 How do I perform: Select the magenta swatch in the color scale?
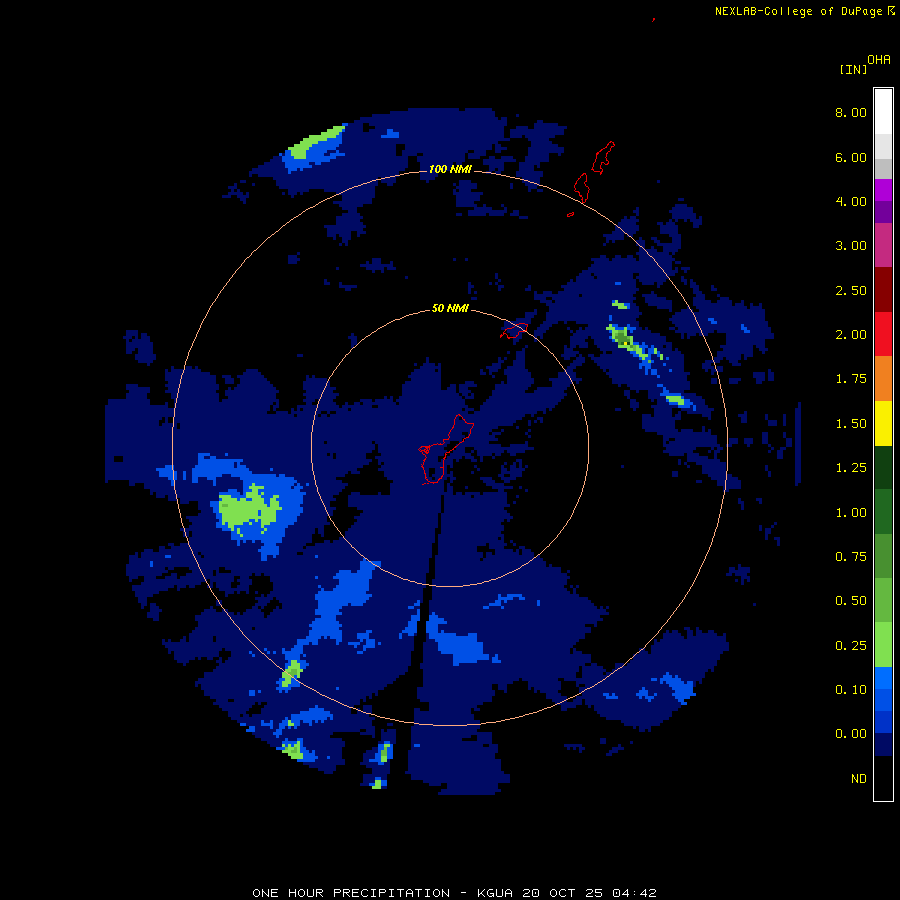(883, 190)
